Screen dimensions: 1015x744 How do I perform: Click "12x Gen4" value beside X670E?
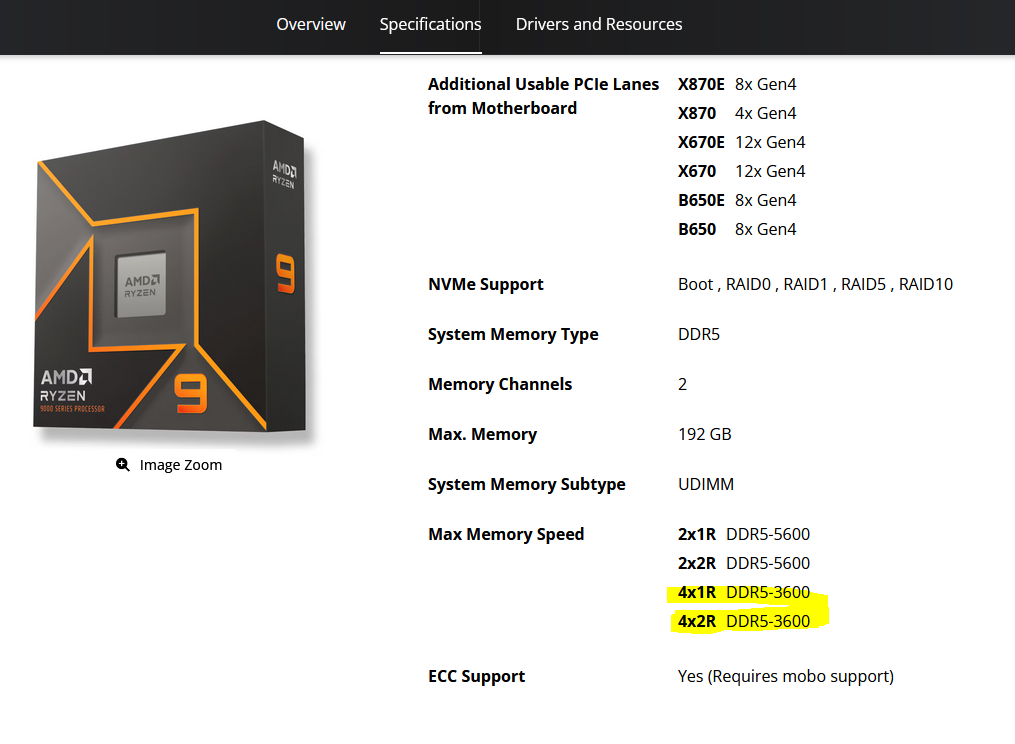click(x=770, y=142)
